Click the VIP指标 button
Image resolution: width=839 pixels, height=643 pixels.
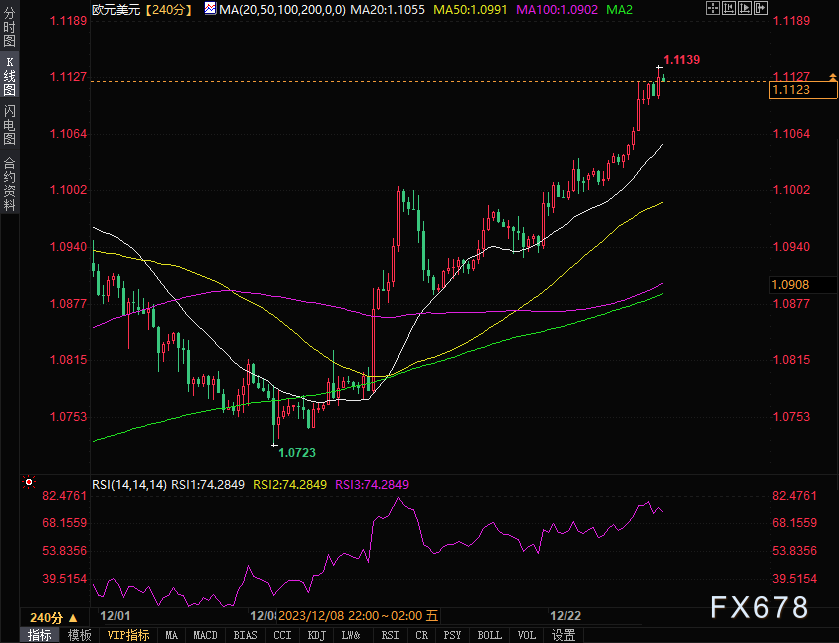click(128, 635)
